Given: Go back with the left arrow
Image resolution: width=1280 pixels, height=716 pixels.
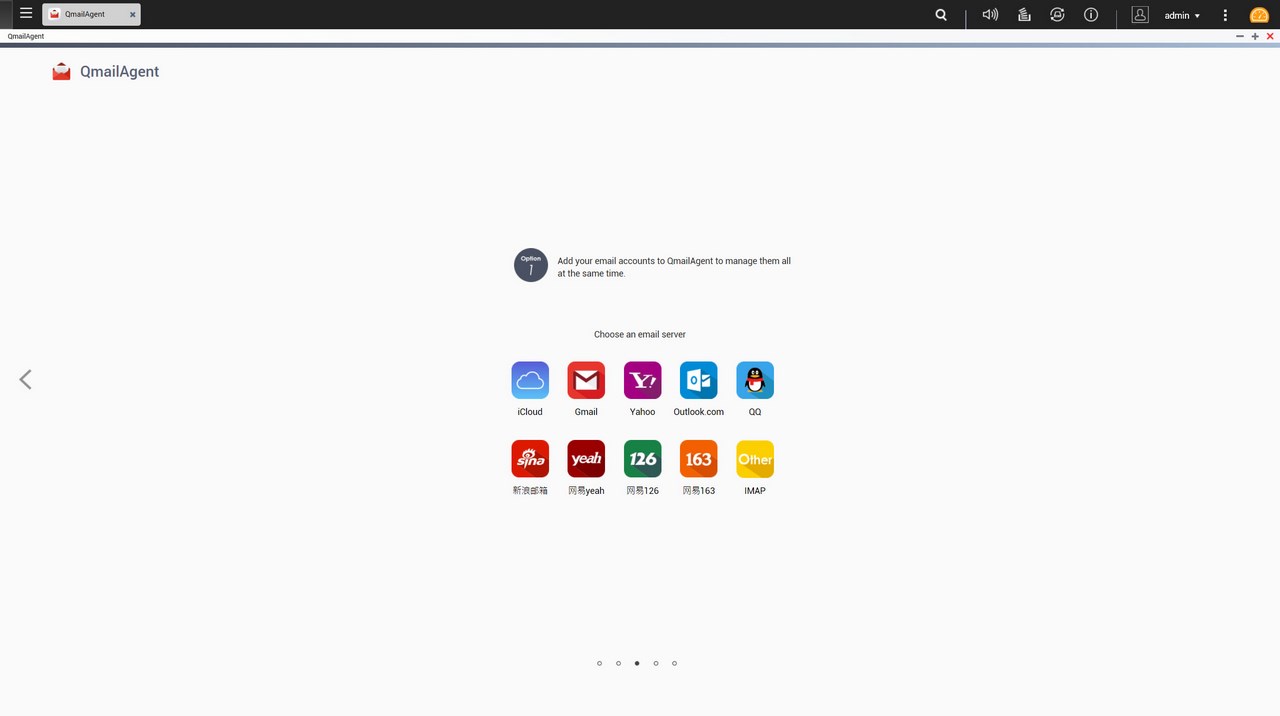Looking at the screenshot, I should point(26,379).
